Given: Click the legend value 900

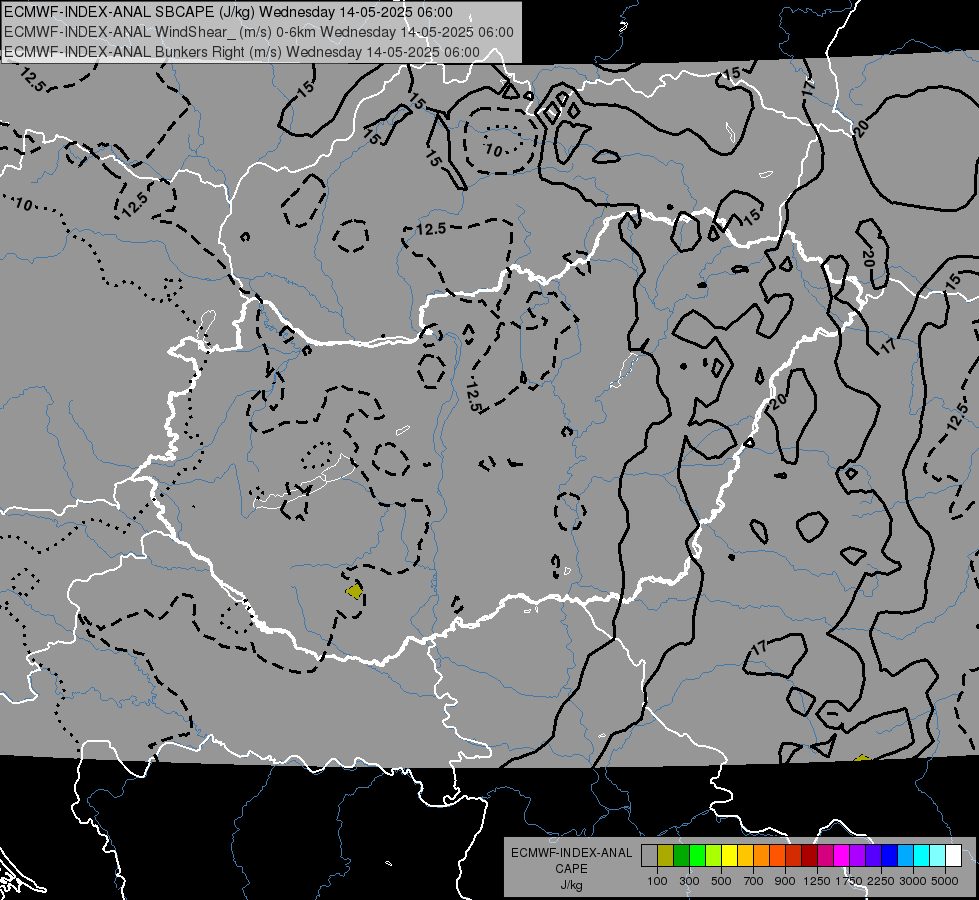Looking at the screenshot, I should 785,881.
